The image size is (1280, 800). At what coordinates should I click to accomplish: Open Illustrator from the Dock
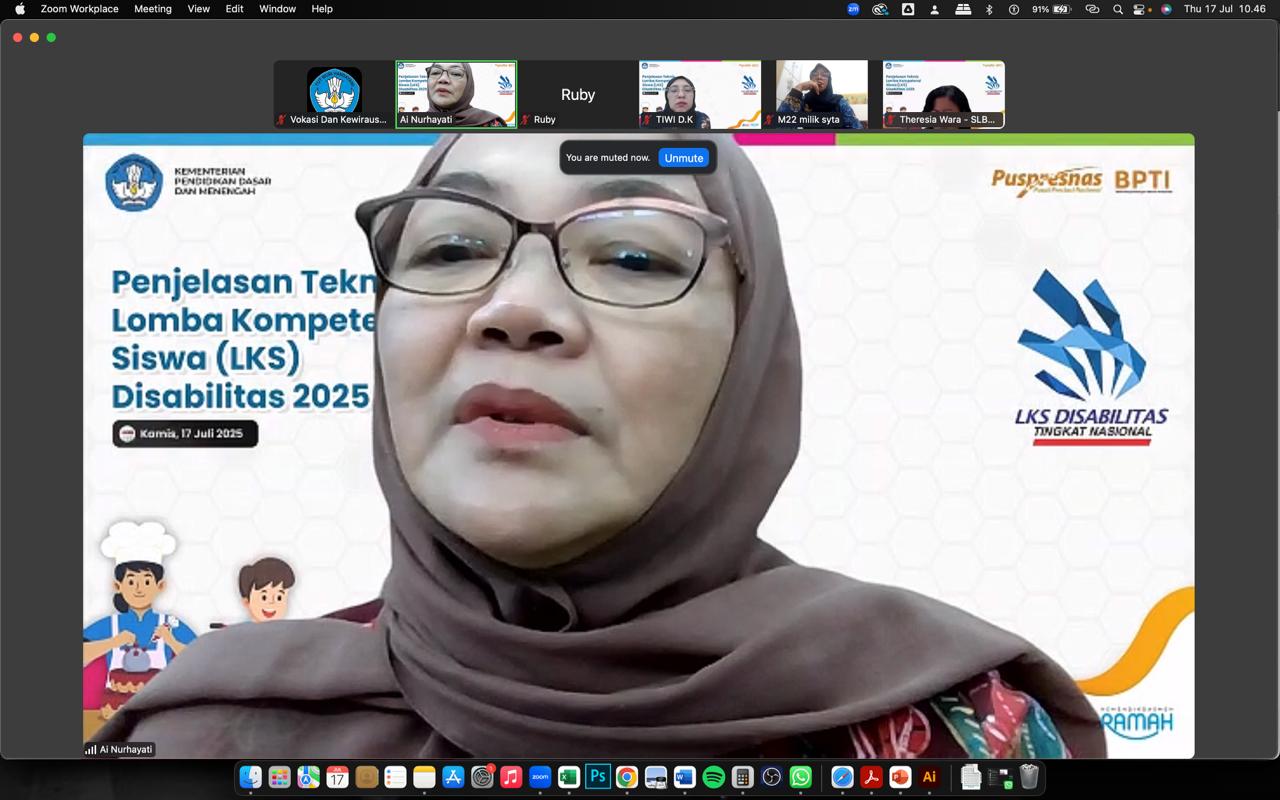click(929, 777)
